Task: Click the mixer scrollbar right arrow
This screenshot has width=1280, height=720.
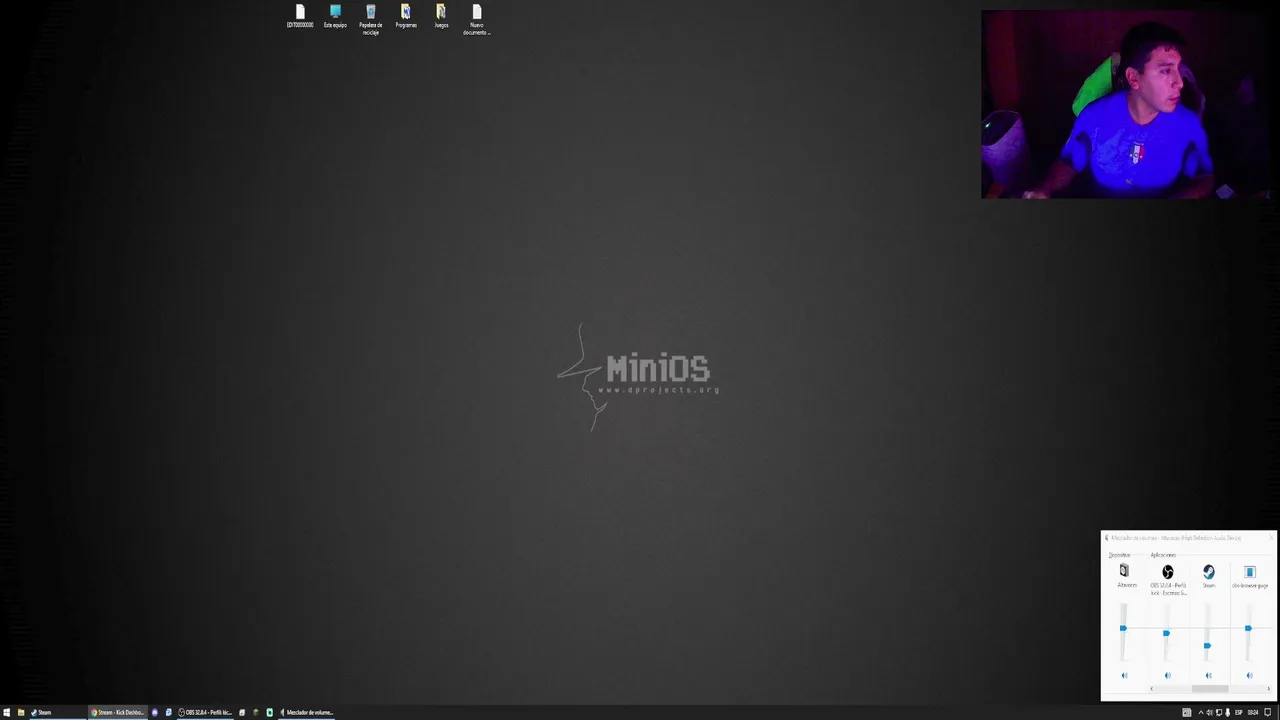Action: 1268,689
